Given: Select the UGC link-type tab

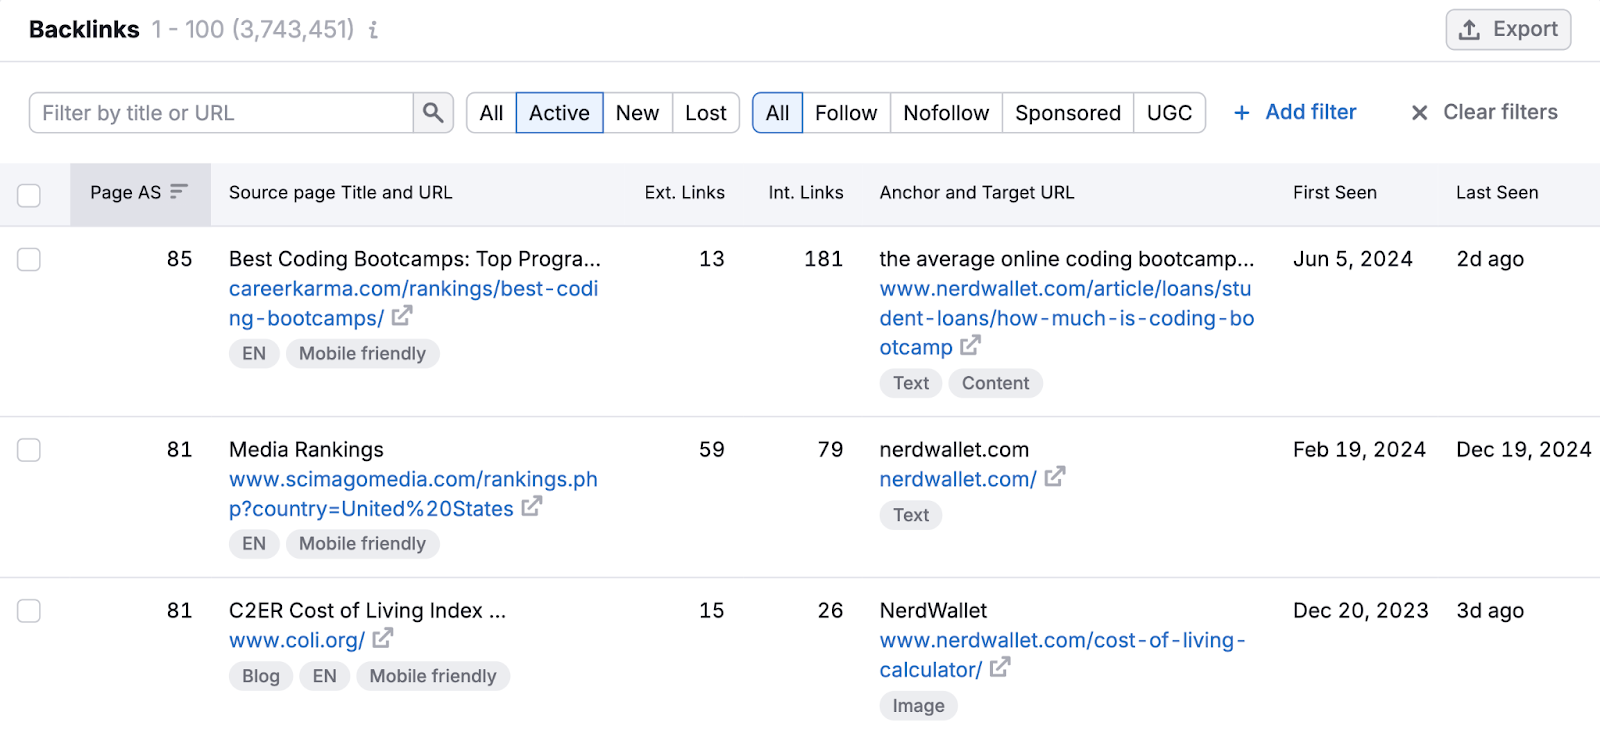Looking at the screenshot, I should point(1169,113).
